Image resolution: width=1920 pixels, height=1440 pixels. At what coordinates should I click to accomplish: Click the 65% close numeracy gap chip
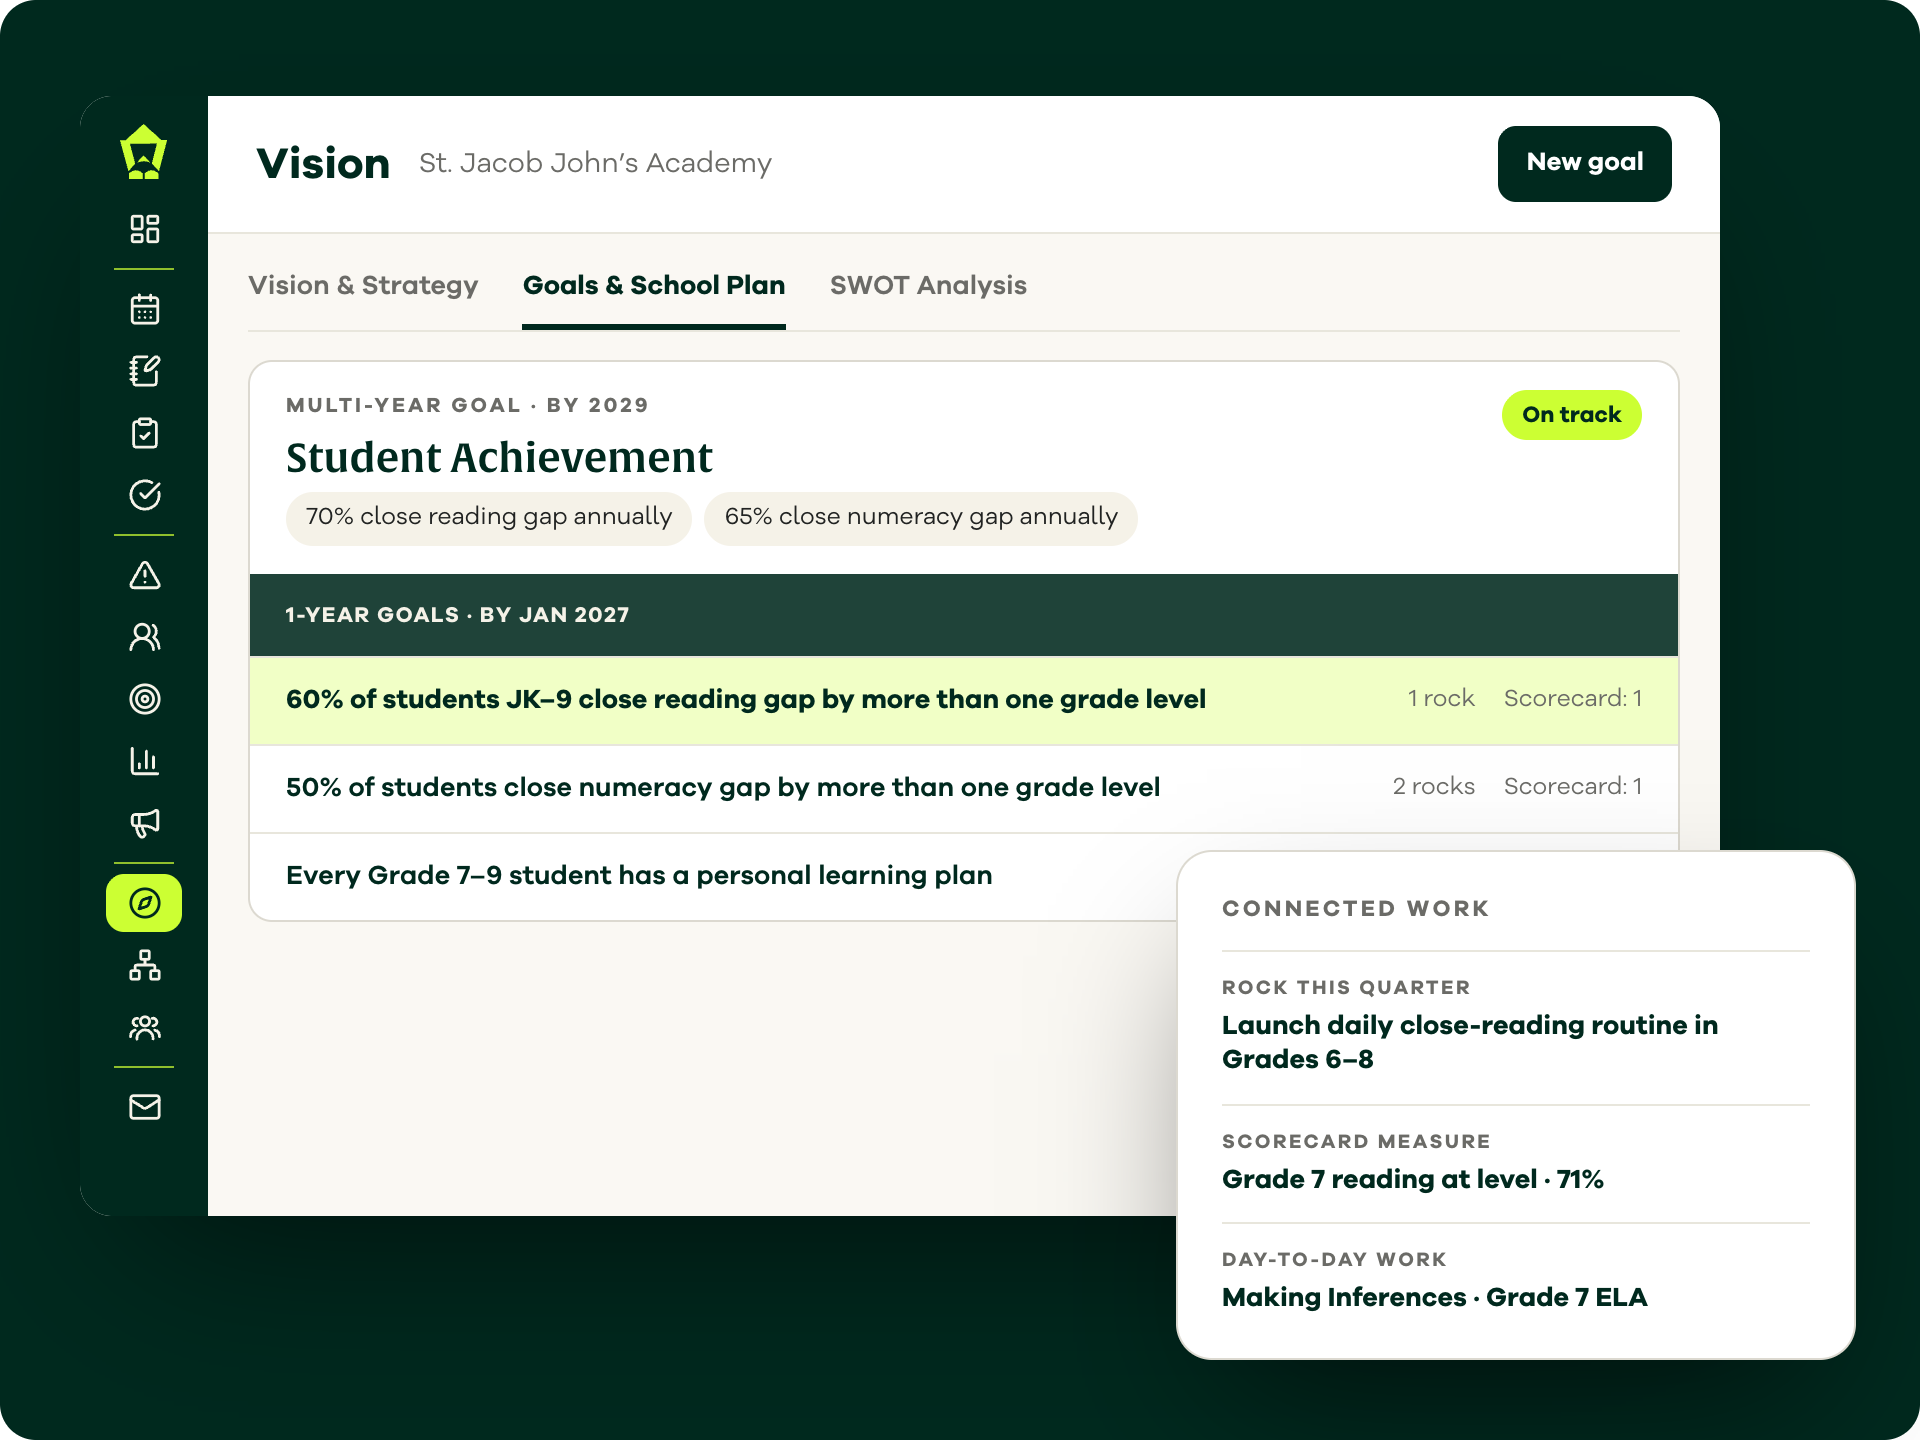921,518
